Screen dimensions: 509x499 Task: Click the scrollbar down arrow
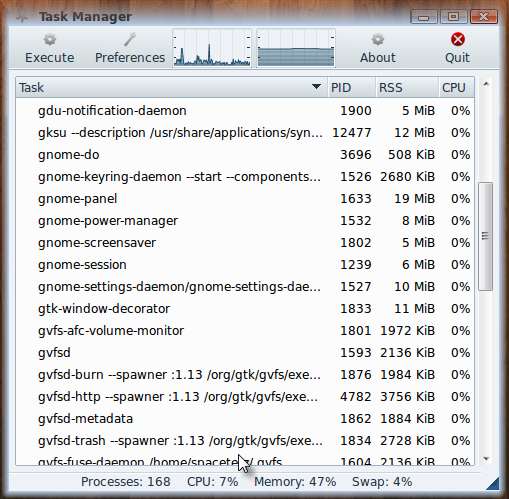486,459
